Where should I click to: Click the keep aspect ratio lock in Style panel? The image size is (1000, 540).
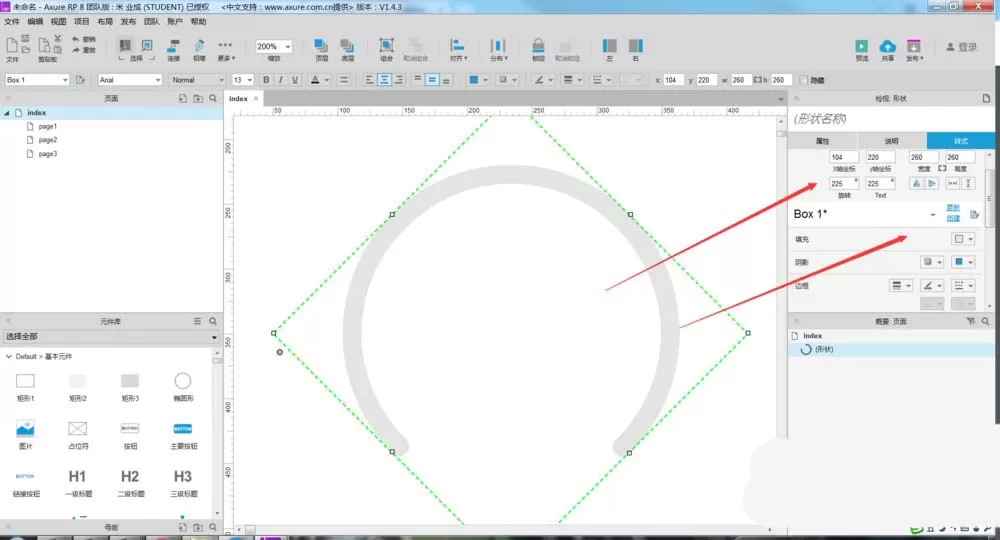coord(942,168)
